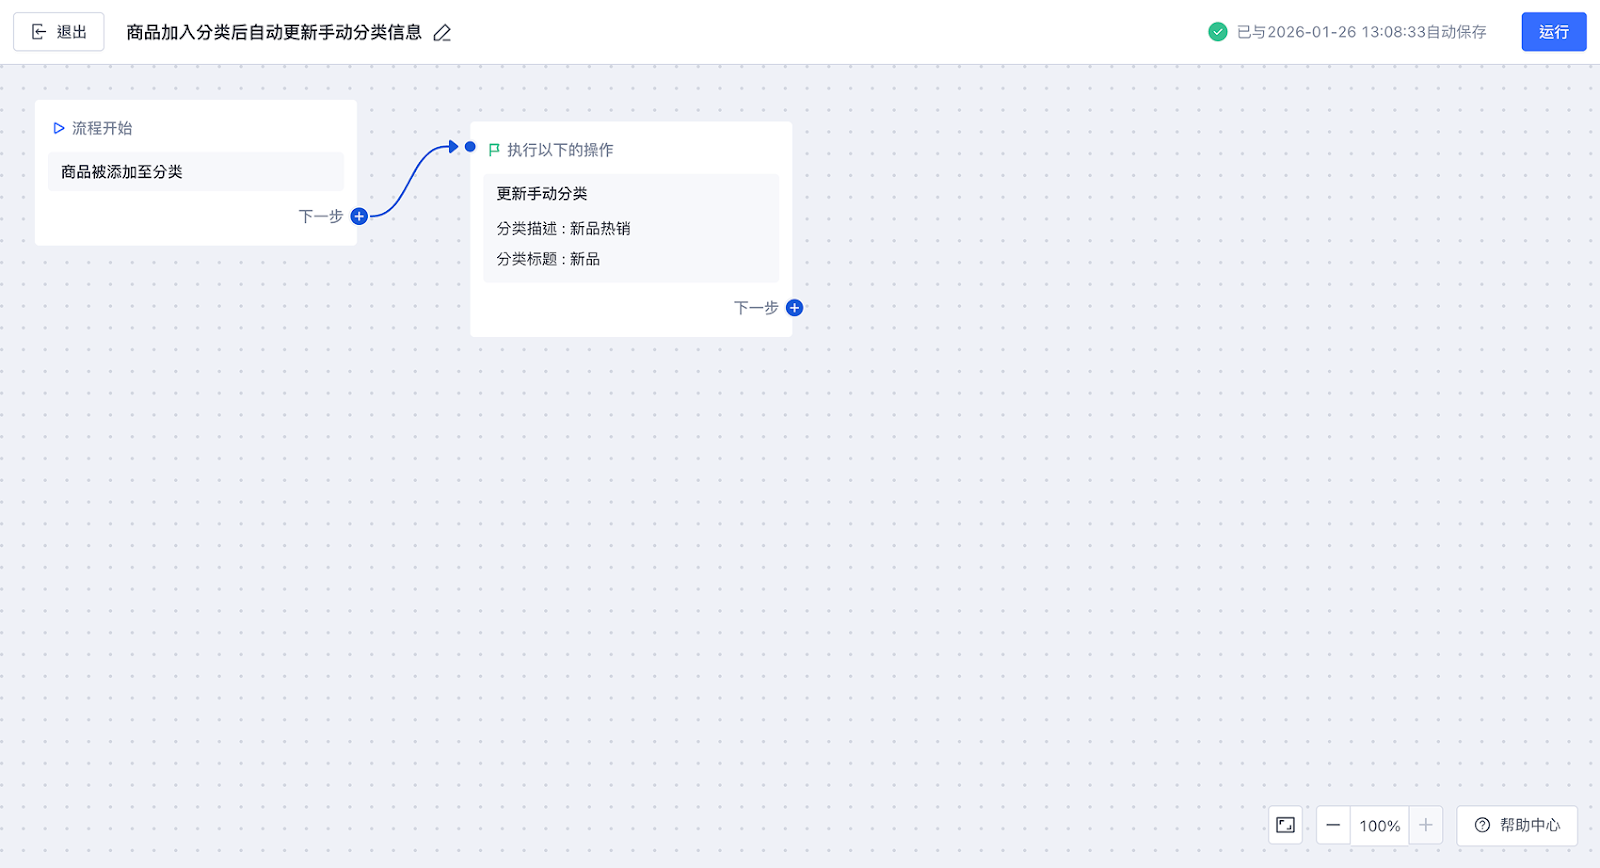Click the workflow title 商品加入分类后自动更新手动分类信息
Image resolution: width=1600 pixels, height=868 pixels.
coord(274,33)
